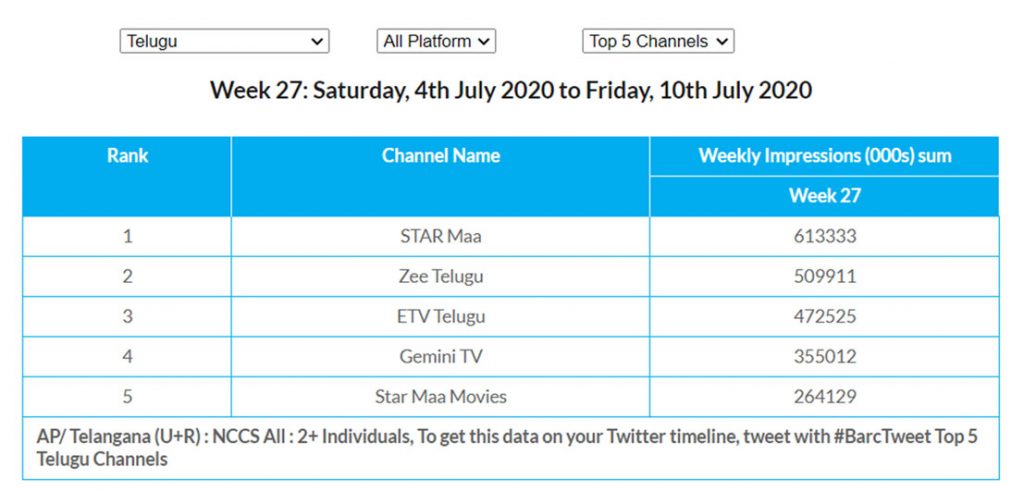The width and height of the screenshot is (1024, 492).
Task: Click the impressions value 264129
Action: [x=824, y=397]
